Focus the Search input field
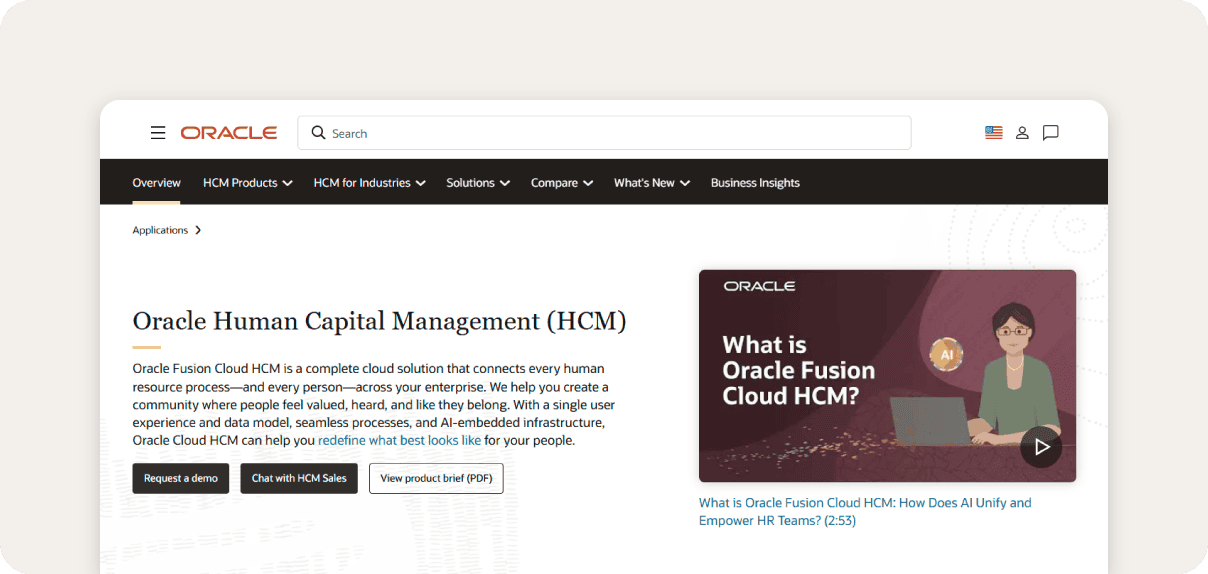 click(x=604, y=133)
